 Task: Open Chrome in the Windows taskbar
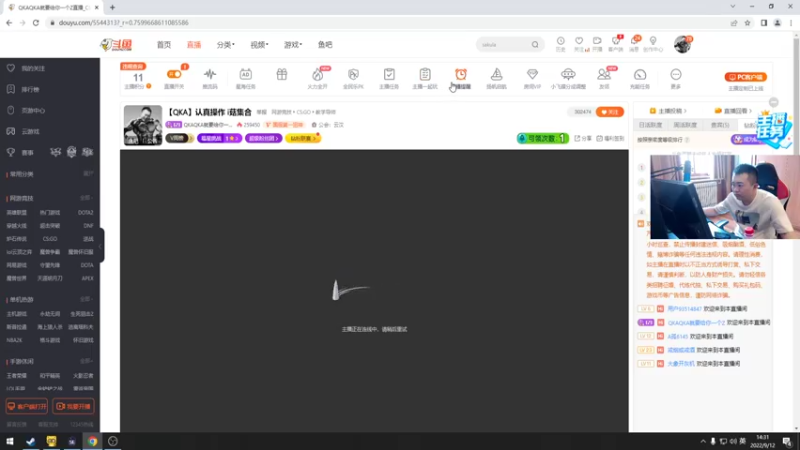92,441
